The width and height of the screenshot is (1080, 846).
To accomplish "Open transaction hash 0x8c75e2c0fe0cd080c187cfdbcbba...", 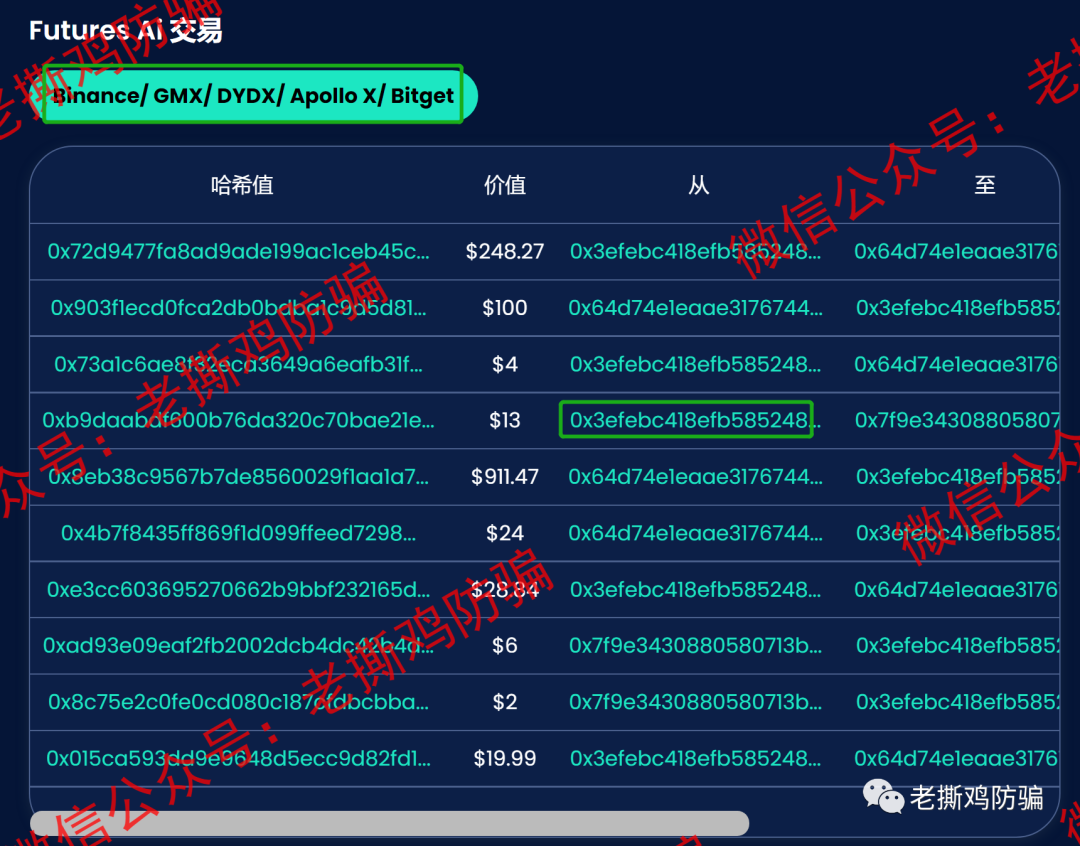I will (x=238, y=702).
